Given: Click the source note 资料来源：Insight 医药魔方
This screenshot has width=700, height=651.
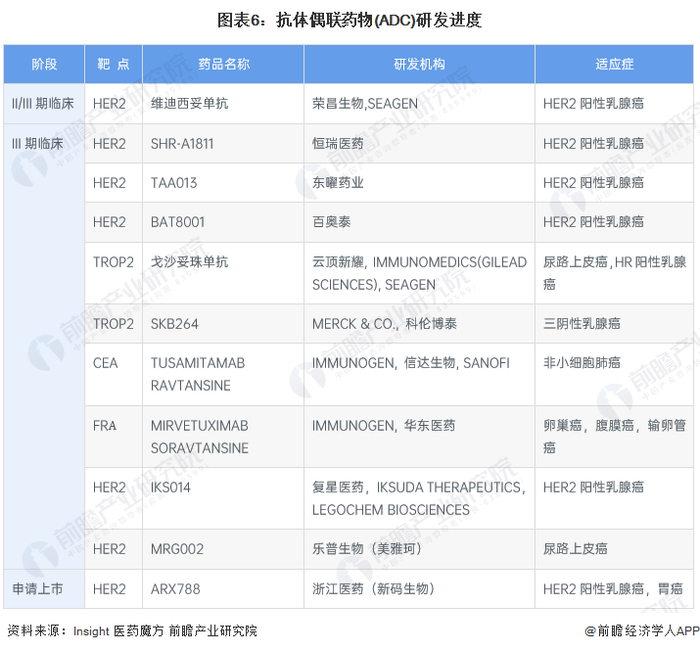Looking at the screenshot, I should click(x=132, y=631).
